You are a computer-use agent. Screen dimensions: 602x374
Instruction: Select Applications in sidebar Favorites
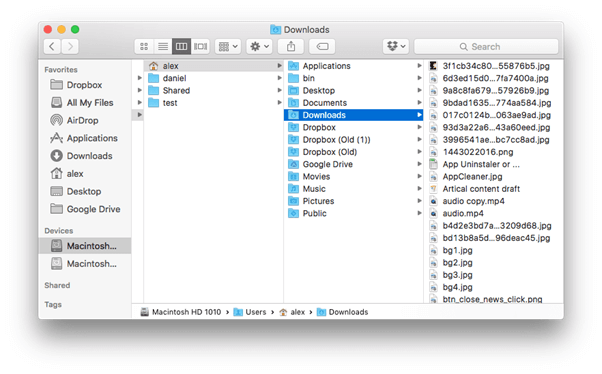84,138
